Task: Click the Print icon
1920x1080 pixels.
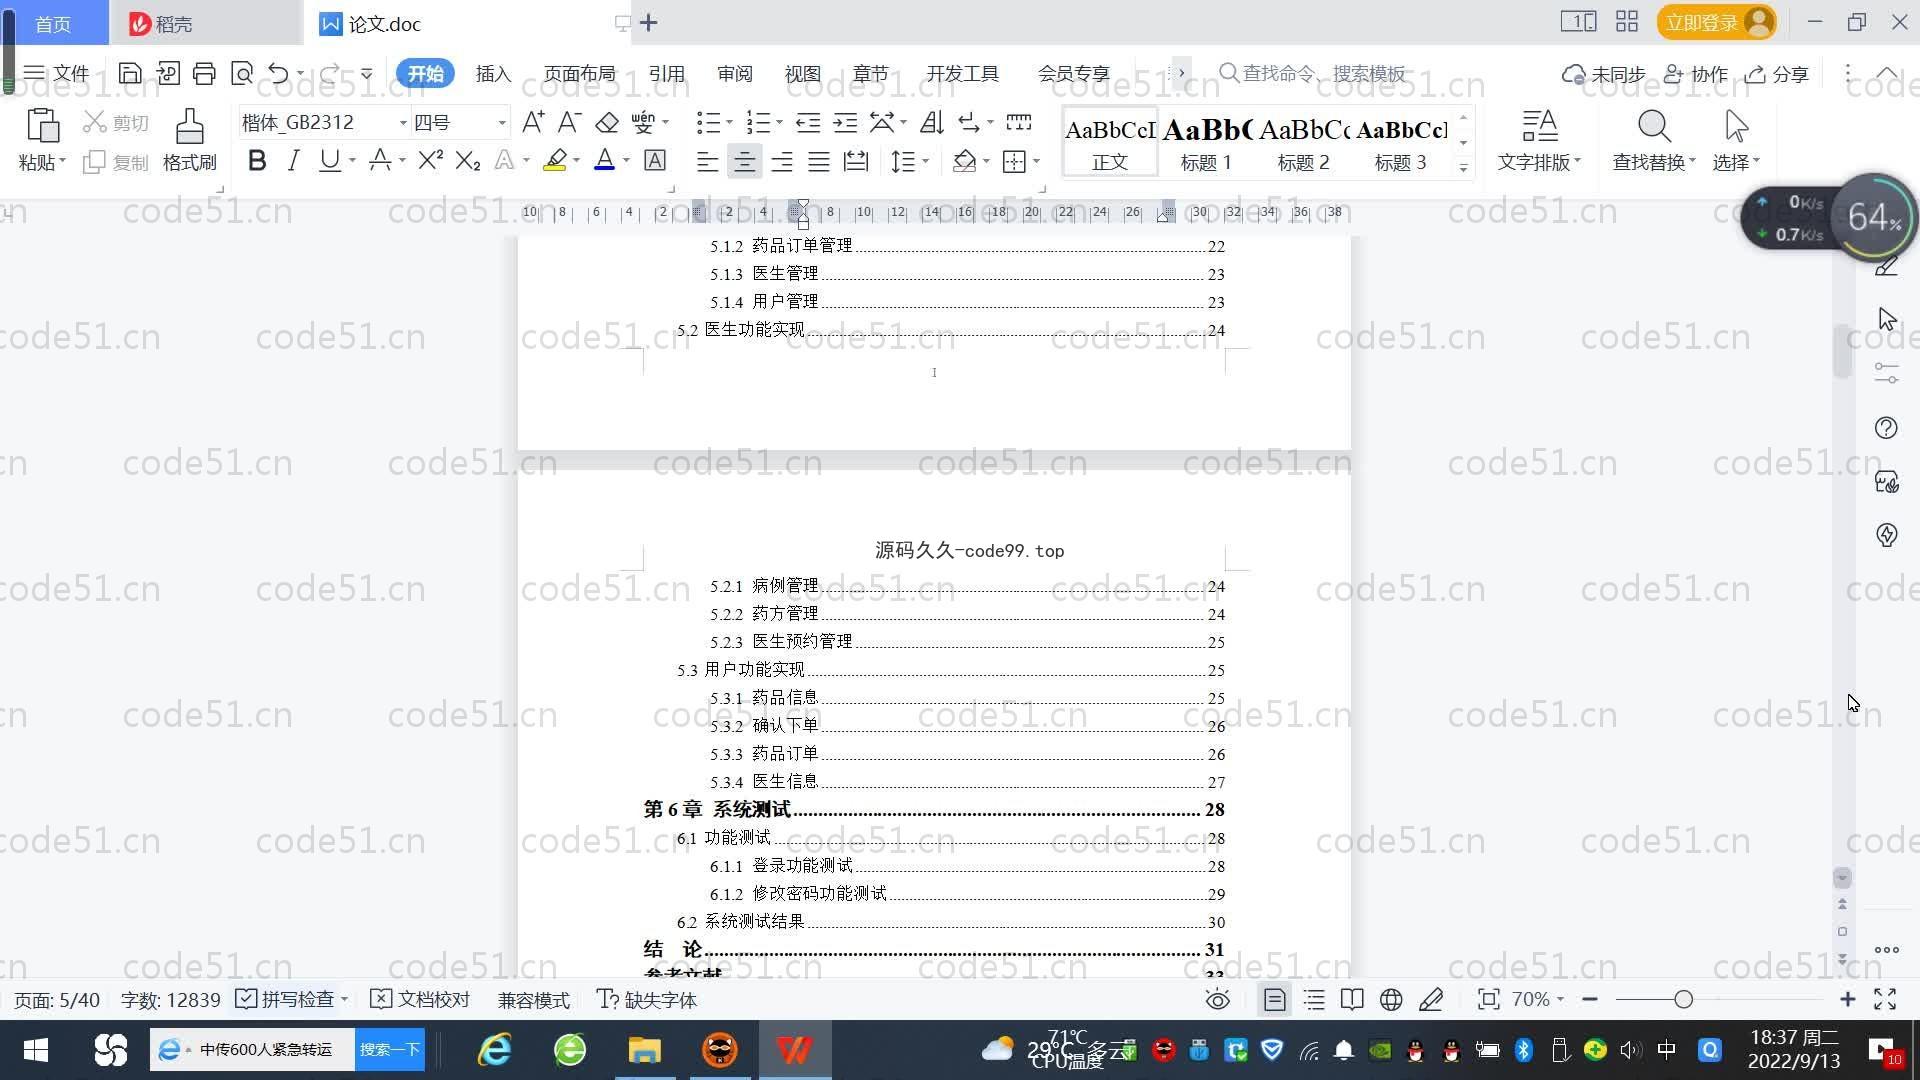Action: click(x=204, y=73)
